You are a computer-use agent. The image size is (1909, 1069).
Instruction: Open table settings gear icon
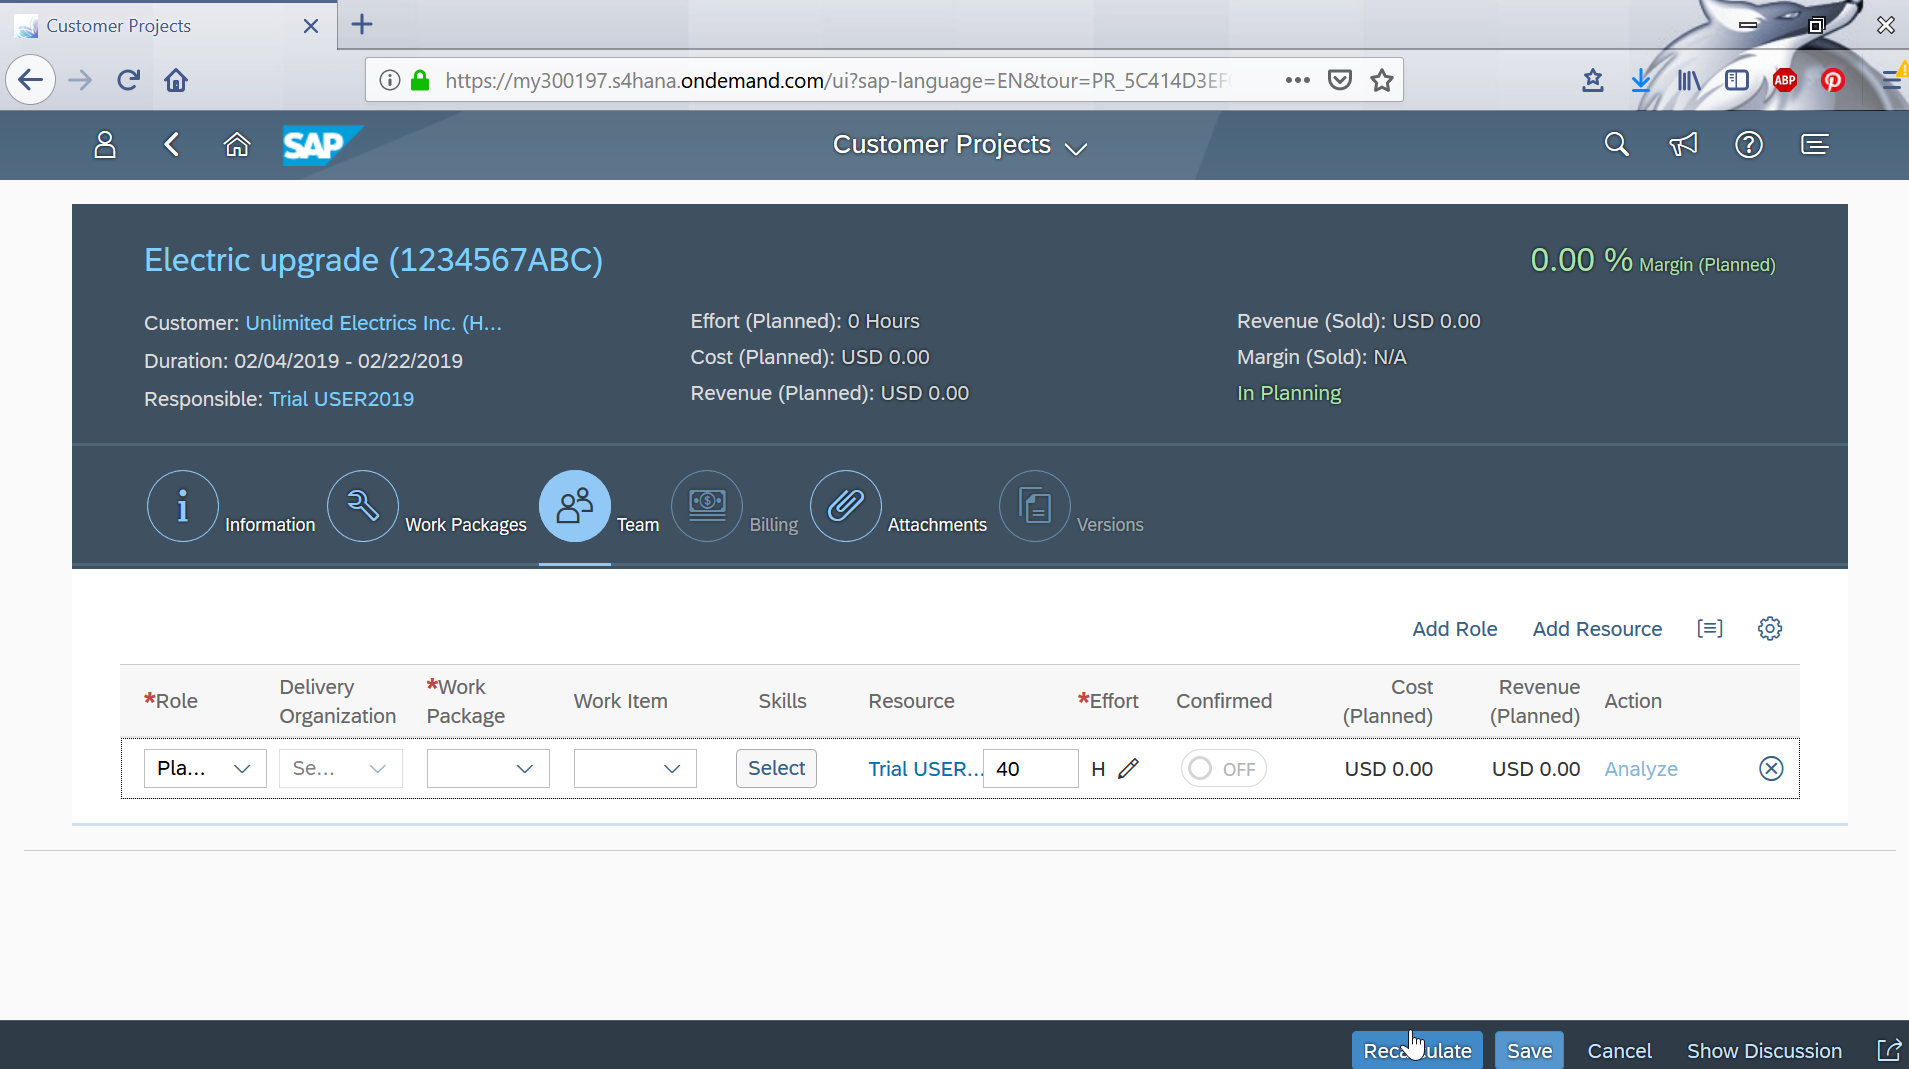point(1769,629)
